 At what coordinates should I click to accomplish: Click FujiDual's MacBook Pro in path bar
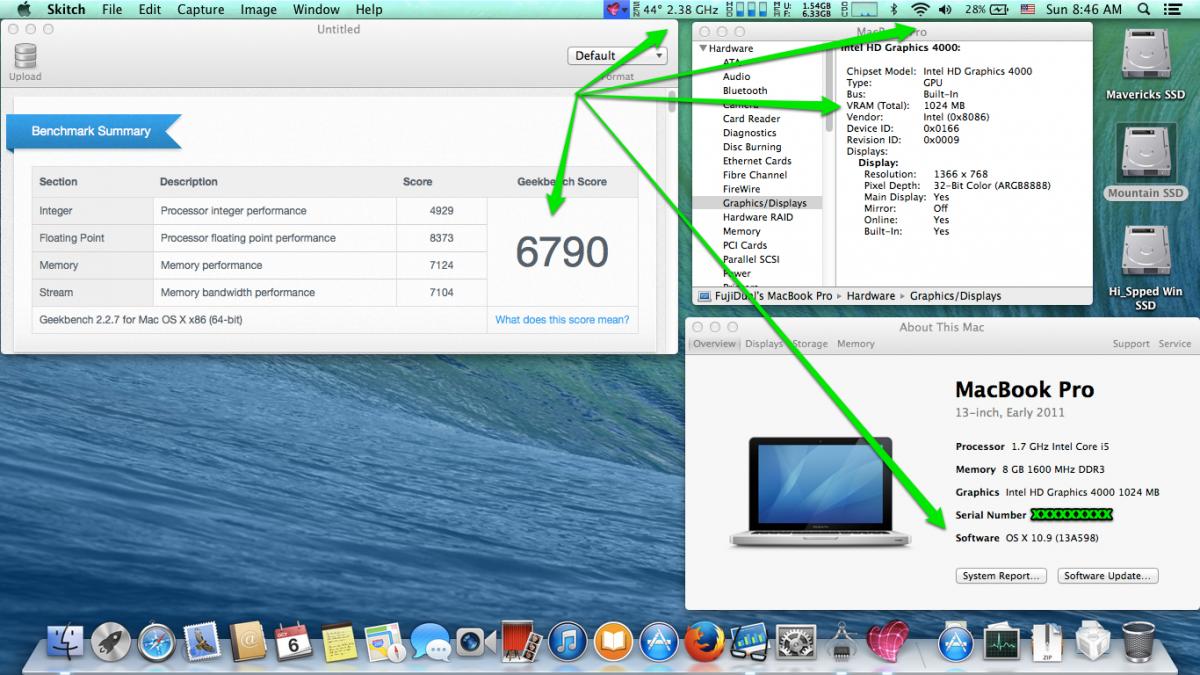tap(764, 296)
